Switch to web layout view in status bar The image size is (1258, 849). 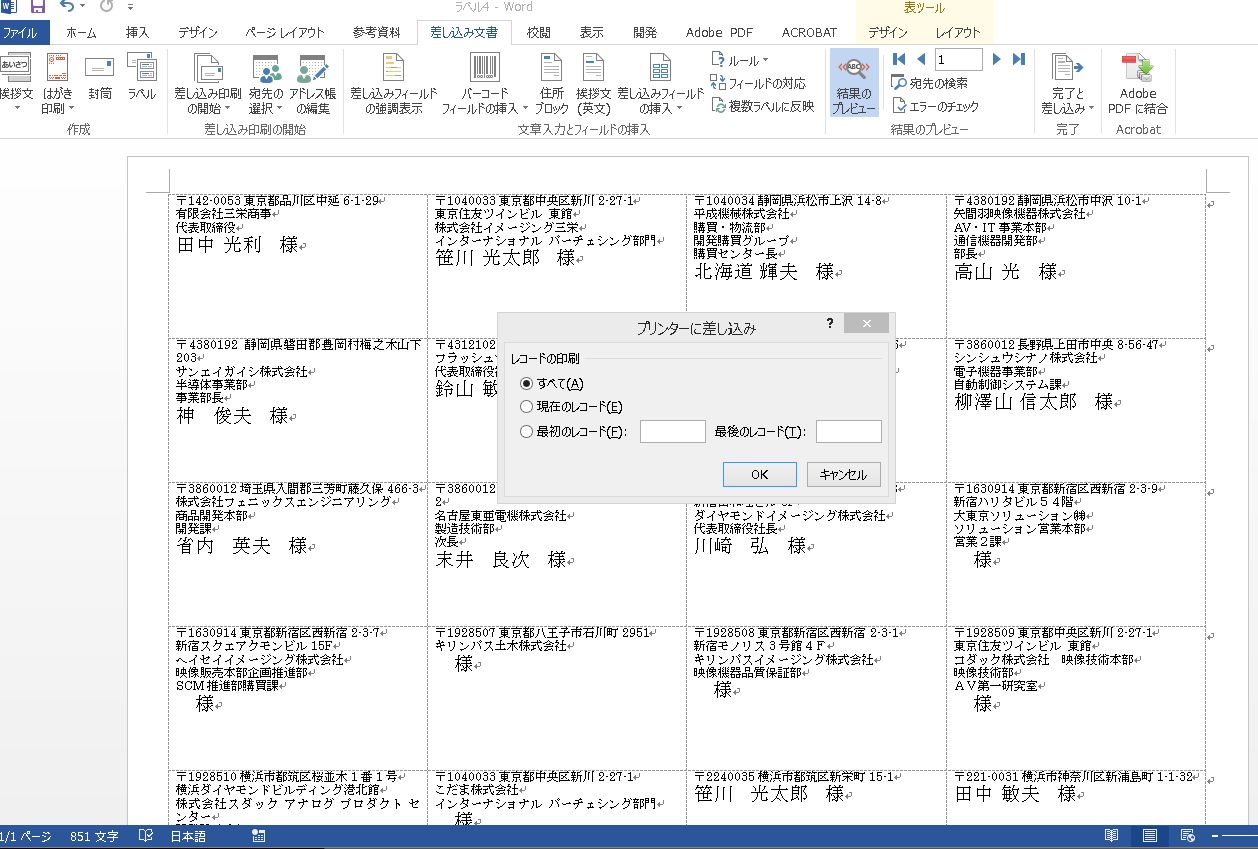pyautogui.click(x=1188, y=836)
